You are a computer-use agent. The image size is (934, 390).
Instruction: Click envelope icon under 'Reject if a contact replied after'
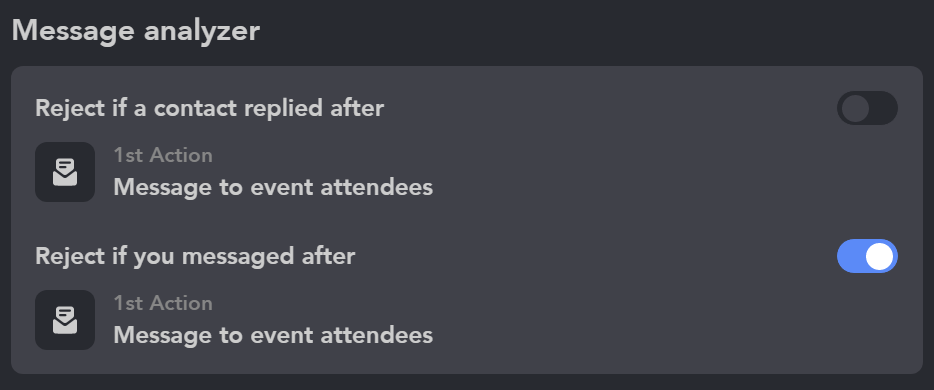[x=65, y=172]
